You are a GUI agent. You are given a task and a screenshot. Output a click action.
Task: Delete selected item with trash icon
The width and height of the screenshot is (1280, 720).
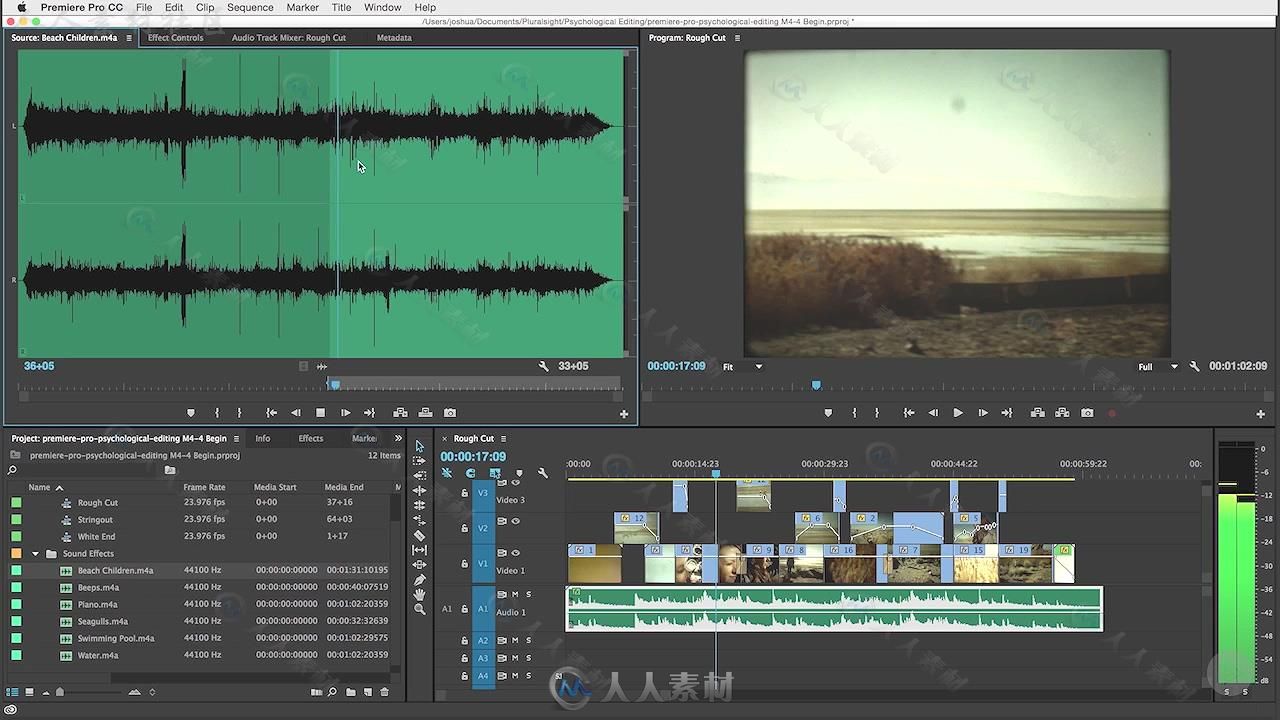tap(385, 692)
